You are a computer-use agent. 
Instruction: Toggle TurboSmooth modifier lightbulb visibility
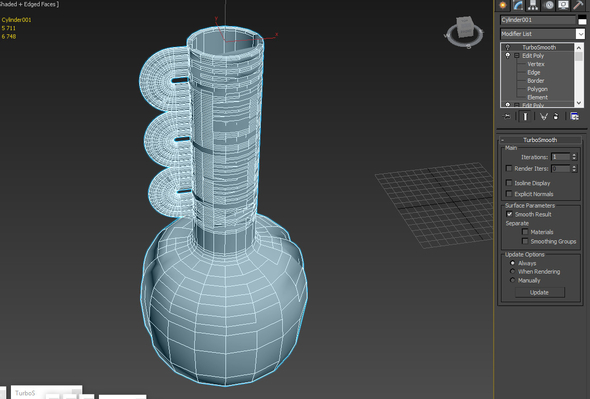click(507, 47)
